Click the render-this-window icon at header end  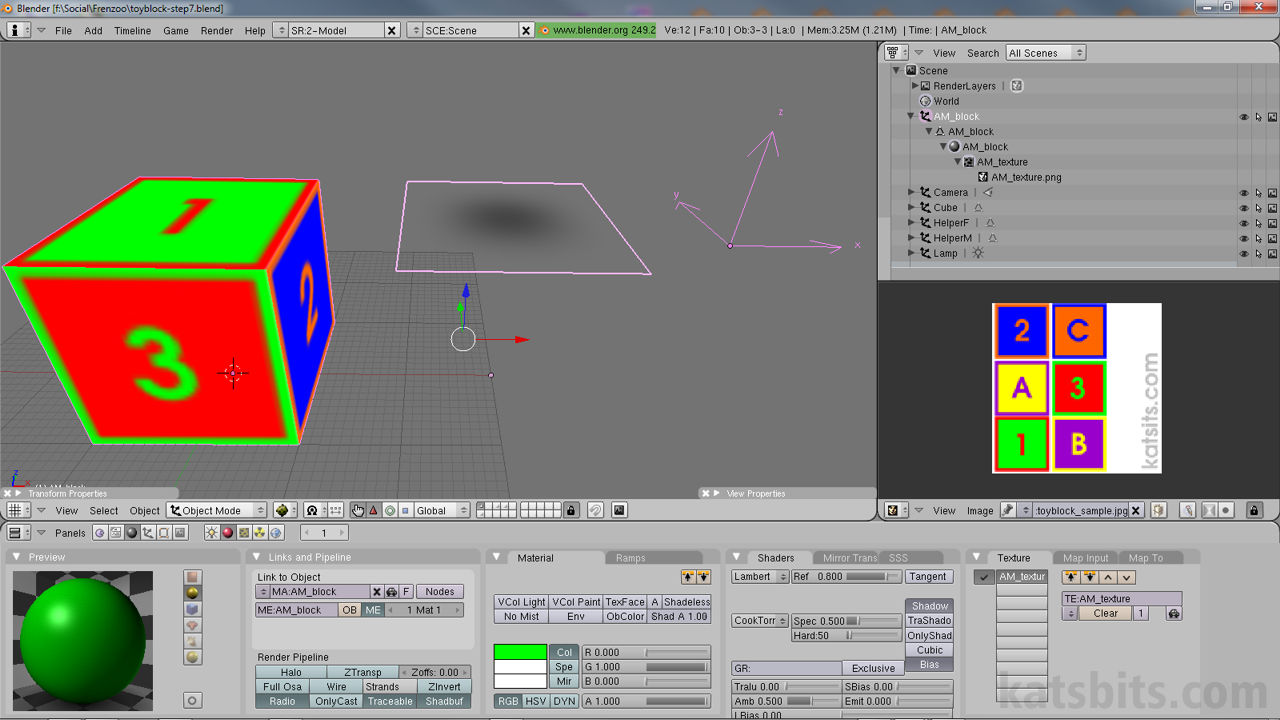tap(619, 510)
